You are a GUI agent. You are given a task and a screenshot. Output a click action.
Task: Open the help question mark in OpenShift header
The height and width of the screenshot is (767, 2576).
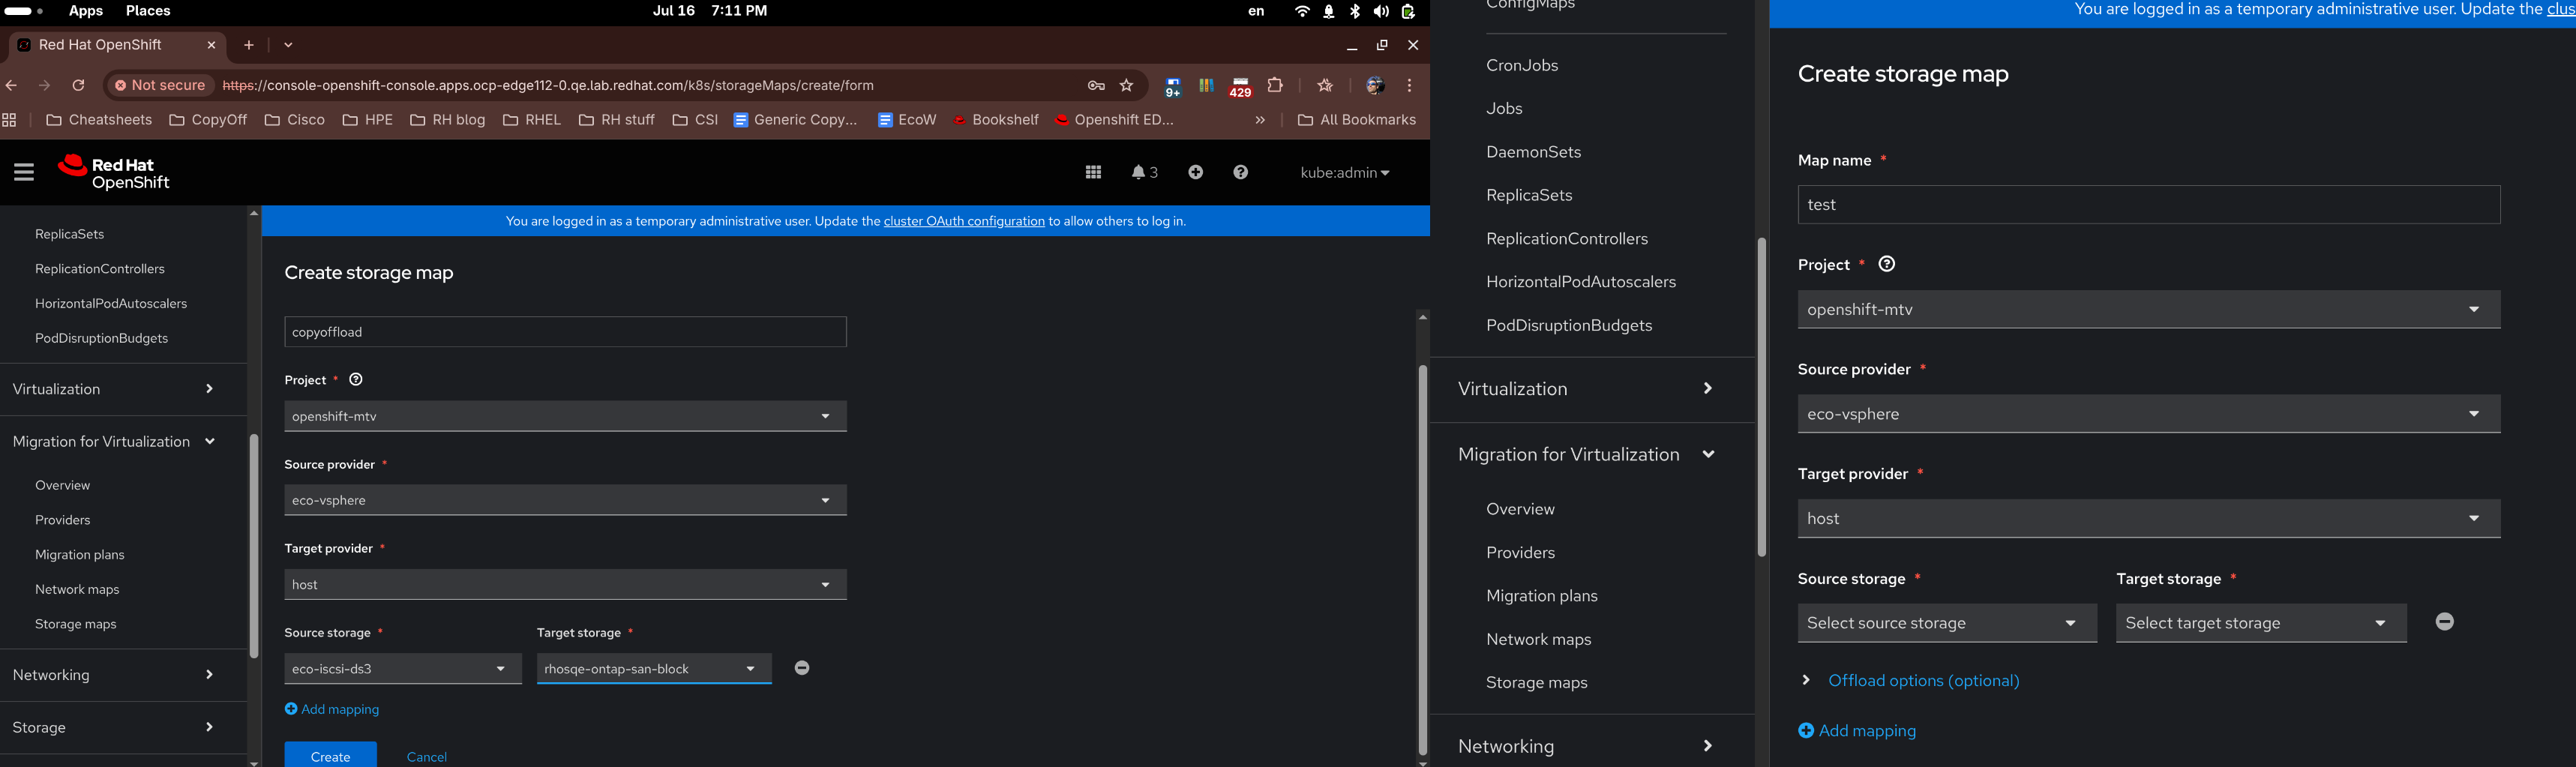pyautogui.click(x=1240, y=172)
